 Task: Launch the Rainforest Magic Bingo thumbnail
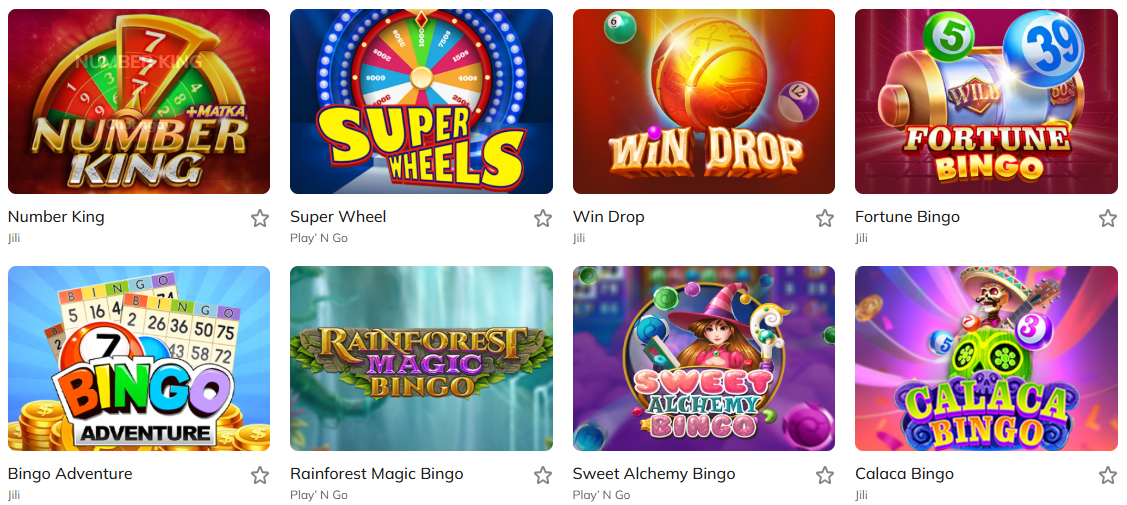tap(421, 358)
